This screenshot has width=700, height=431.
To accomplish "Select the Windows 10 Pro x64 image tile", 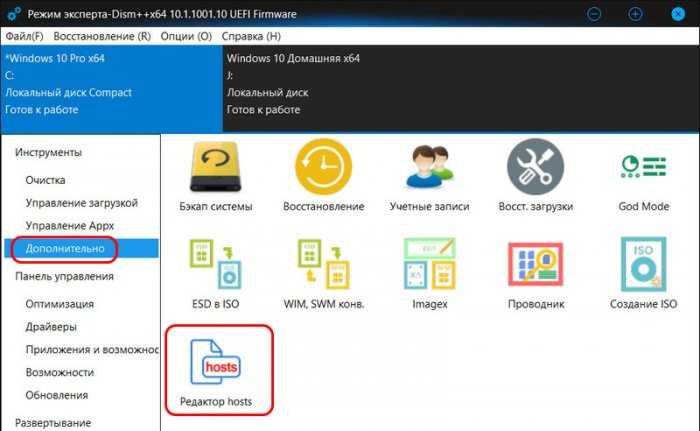I will (112, 88).
